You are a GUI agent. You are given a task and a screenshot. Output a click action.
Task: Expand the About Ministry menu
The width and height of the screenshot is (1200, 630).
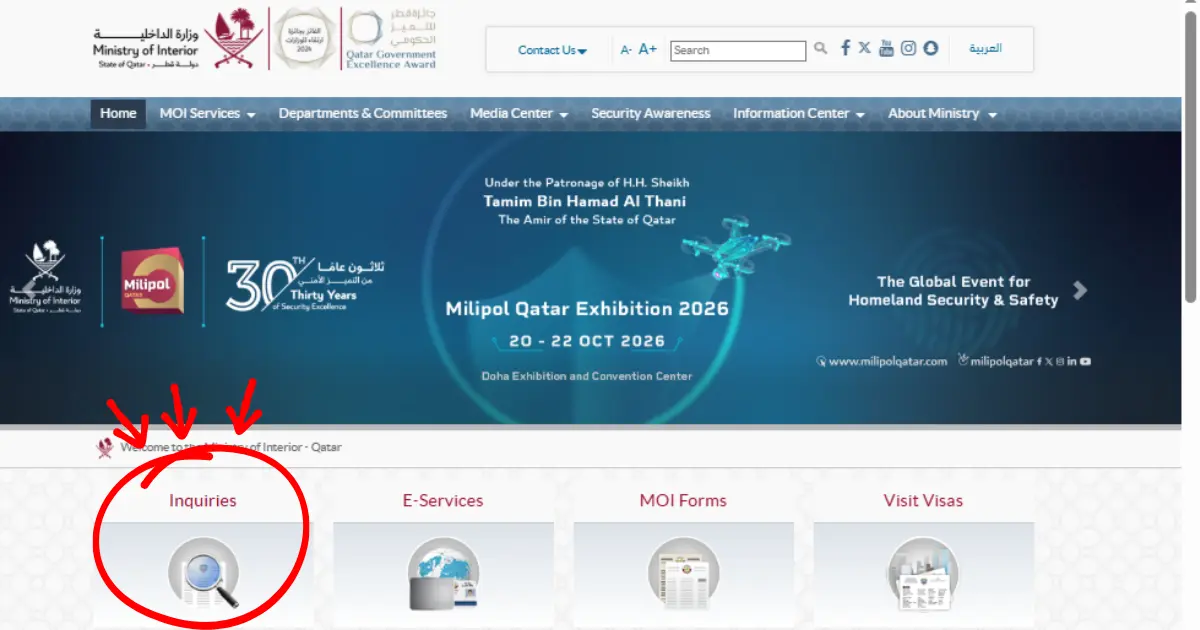(x=942, y=114)
